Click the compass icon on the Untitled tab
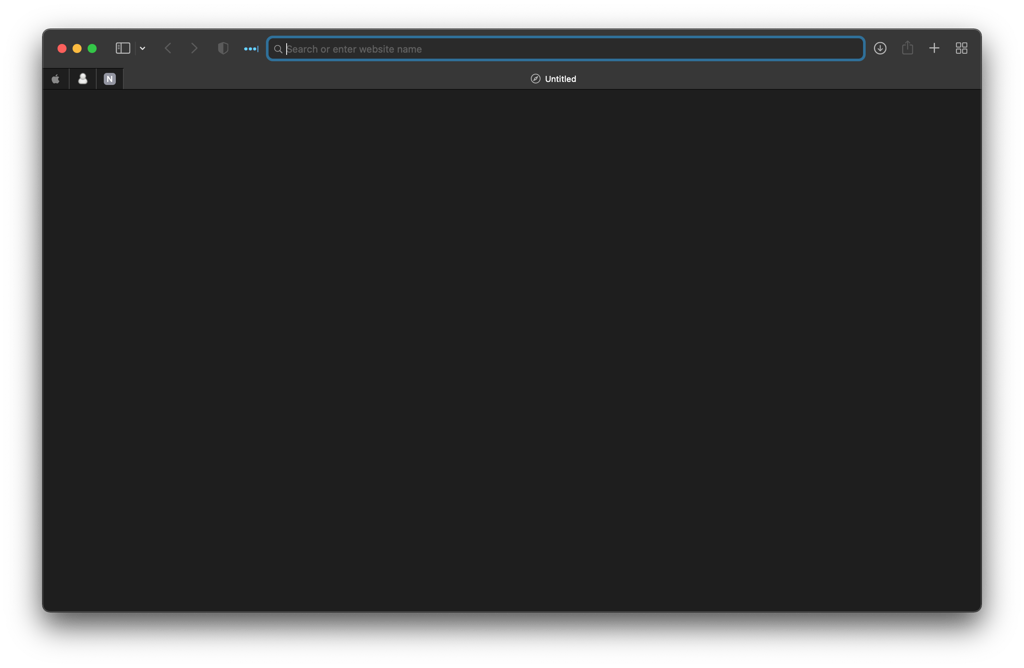Viewport: 1024px width, 668px height. coord(536,78)
